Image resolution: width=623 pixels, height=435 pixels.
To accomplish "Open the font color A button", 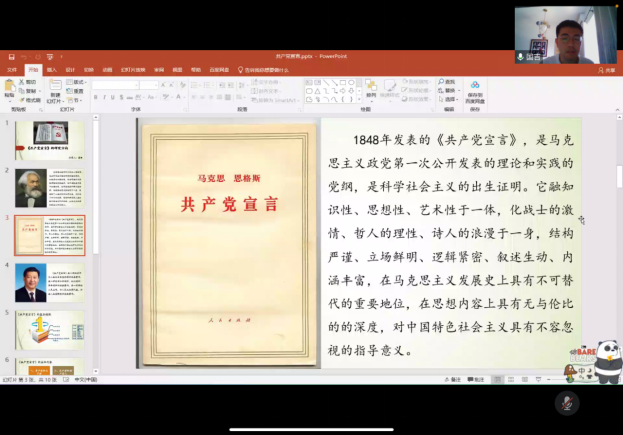I will pyautogui.click(x=178, y=97).
